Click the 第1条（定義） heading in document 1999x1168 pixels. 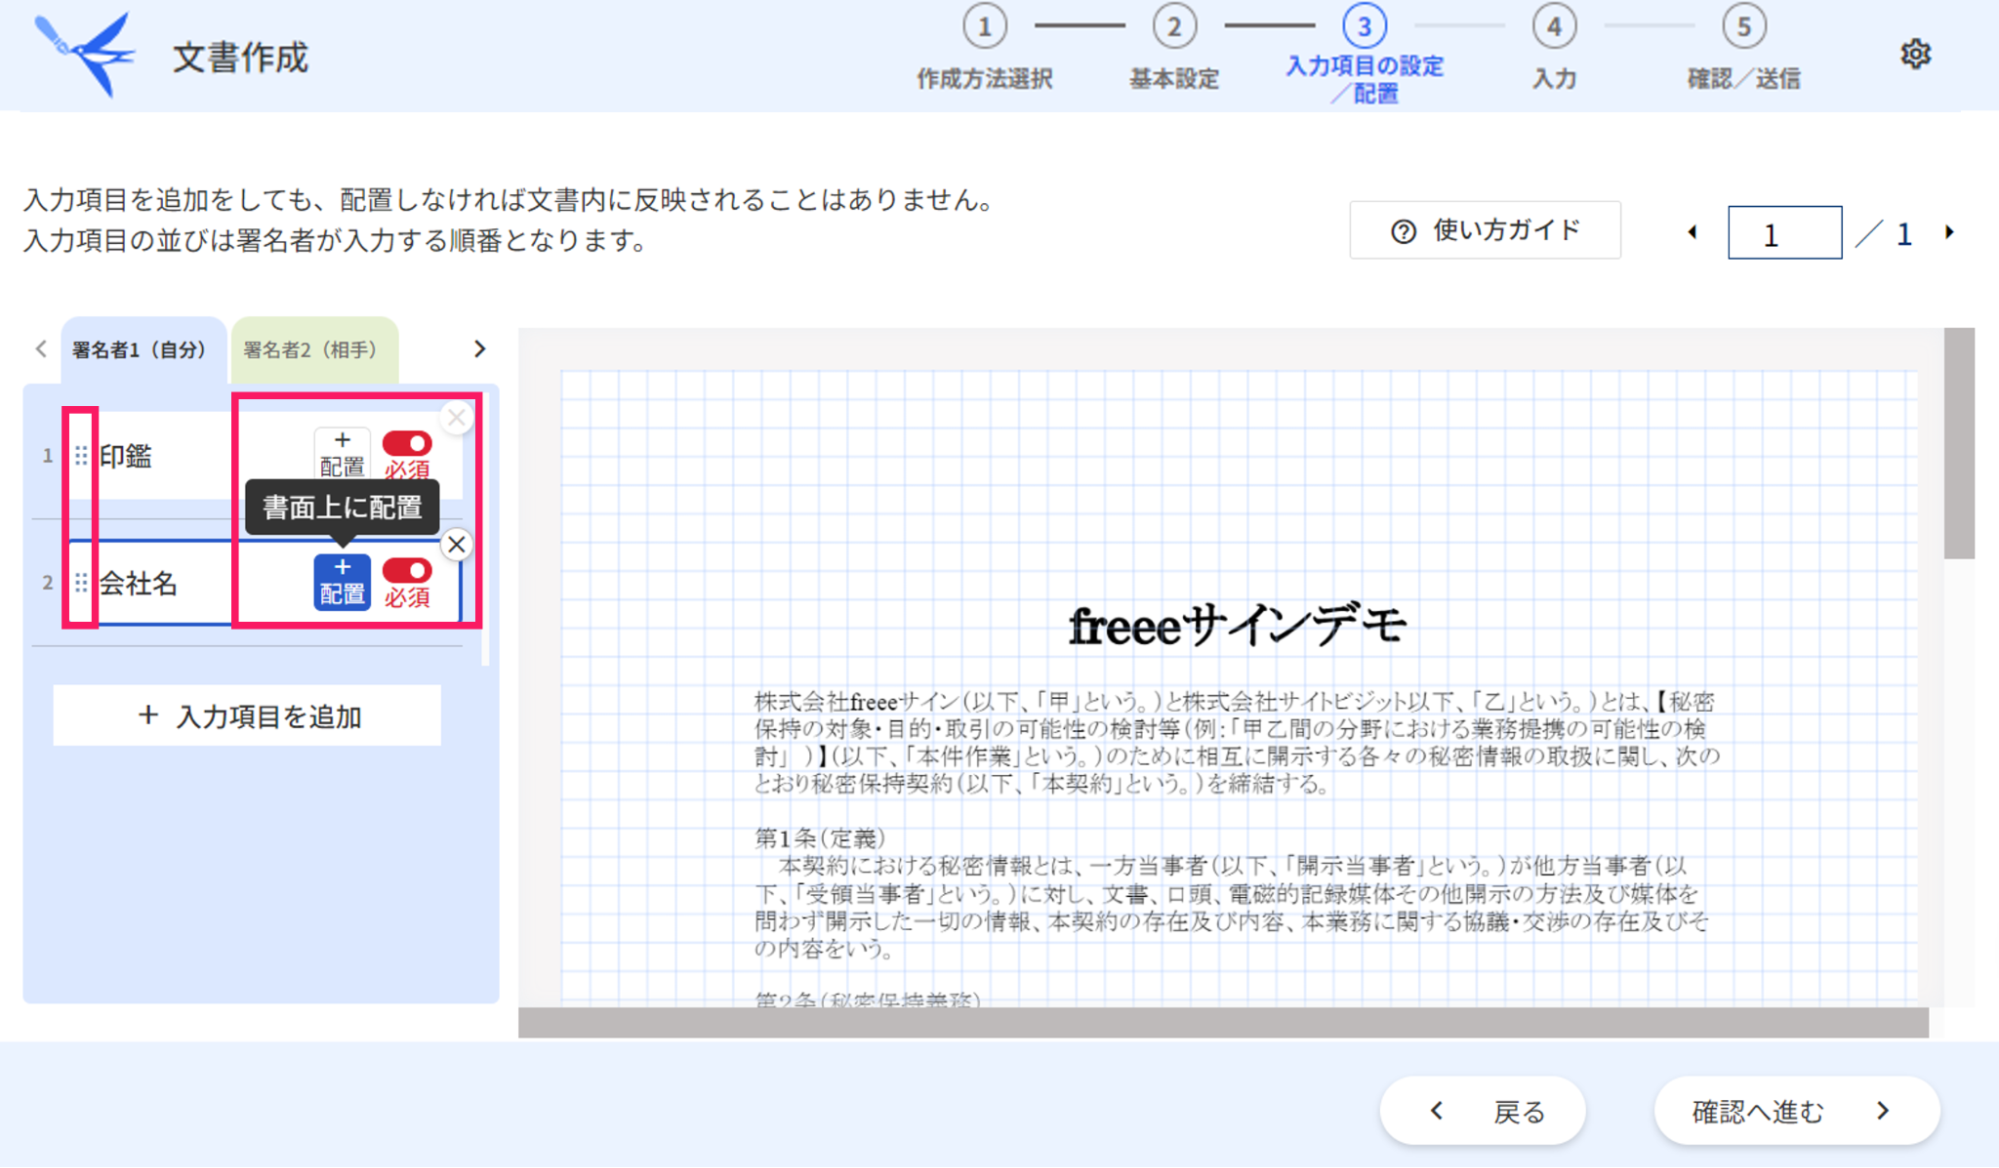click(820, 838)
